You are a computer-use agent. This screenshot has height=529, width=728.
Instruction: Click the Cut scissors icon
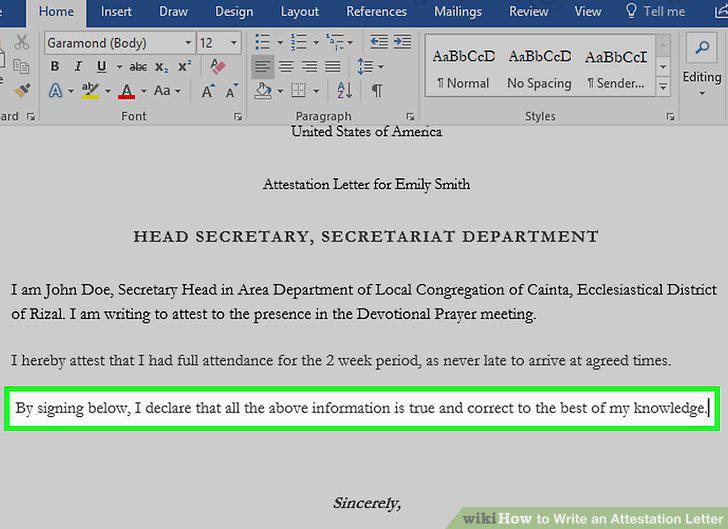point(21,42)
